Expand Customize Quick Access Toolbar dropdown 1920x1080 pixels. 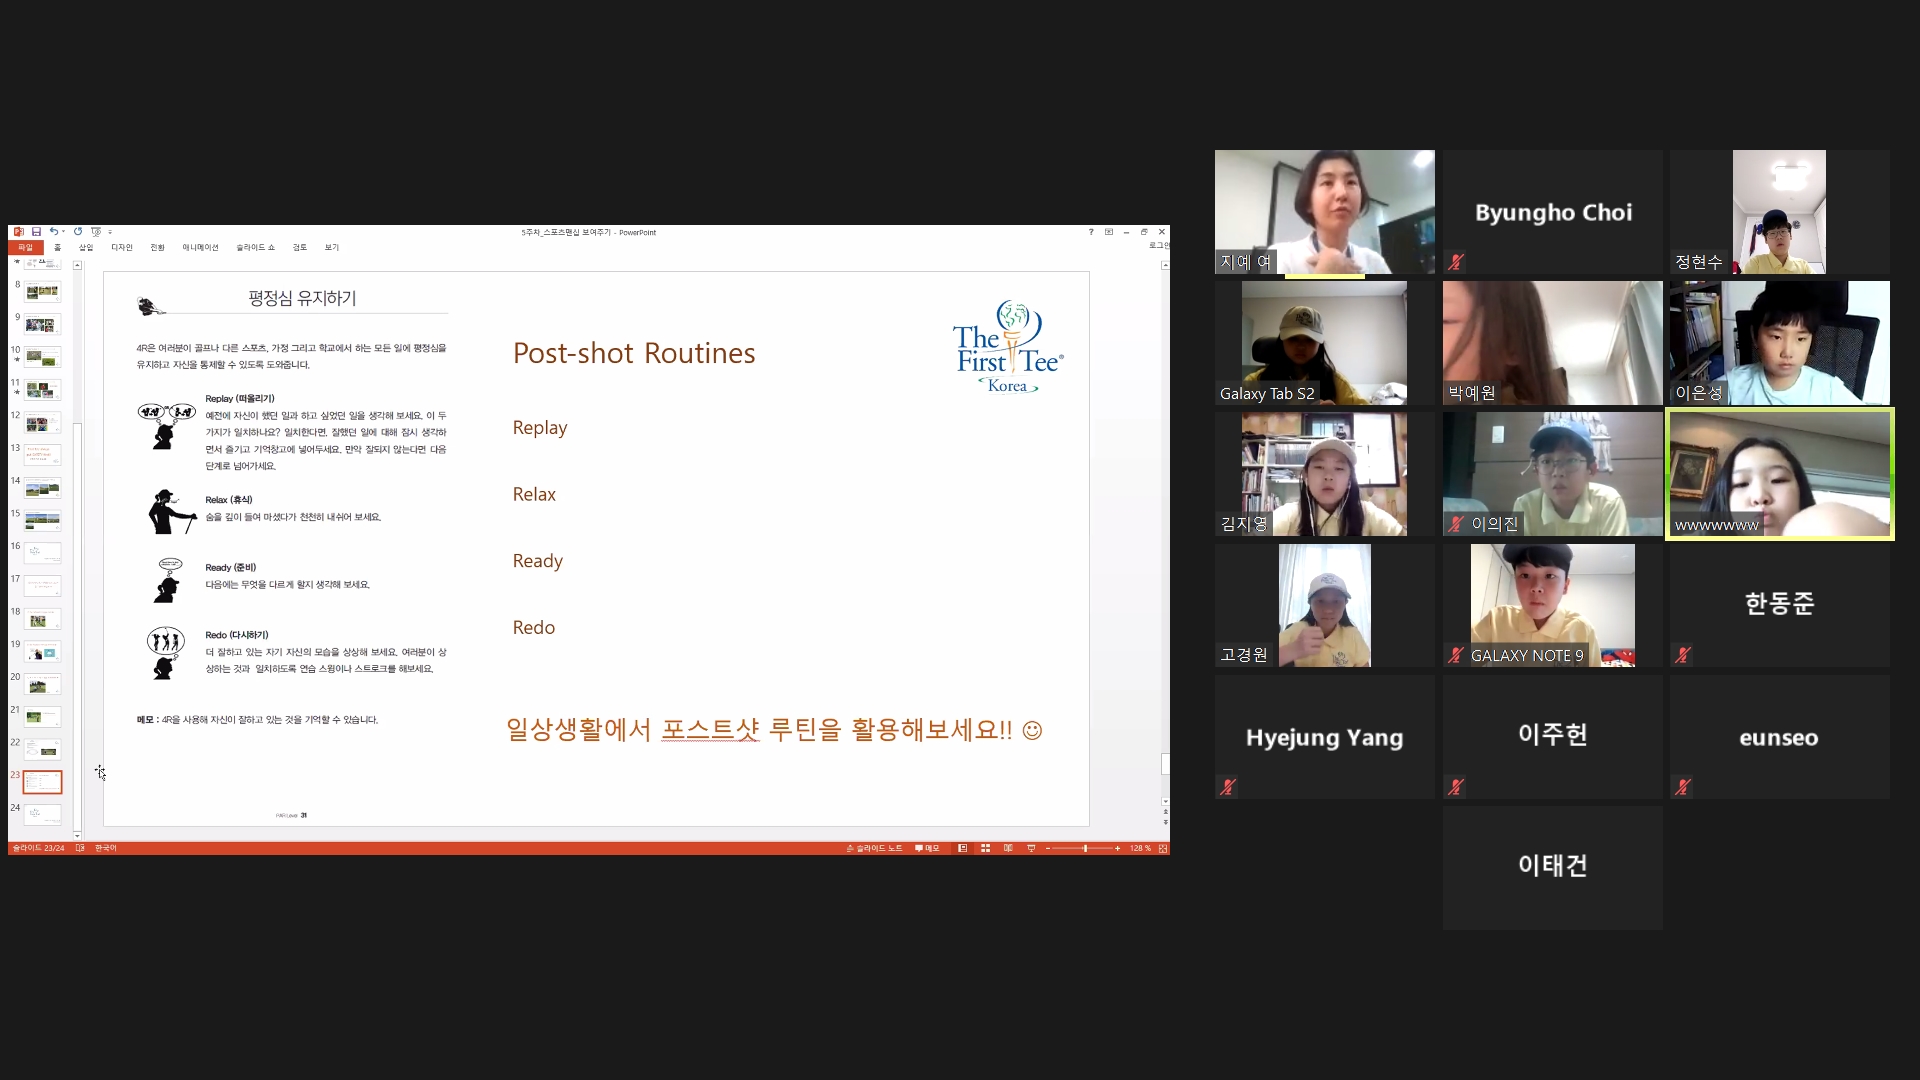(x=110, y=232)
